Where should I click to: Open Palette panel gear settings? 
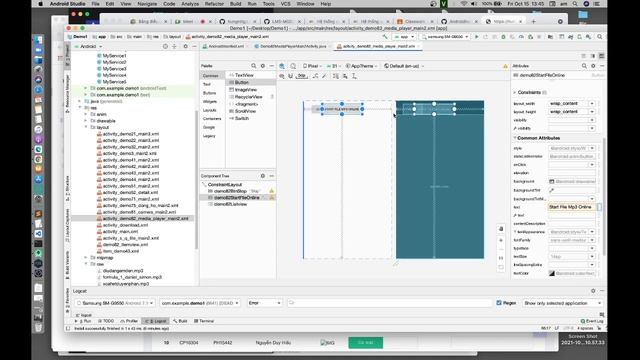click(x=263, y=66)
